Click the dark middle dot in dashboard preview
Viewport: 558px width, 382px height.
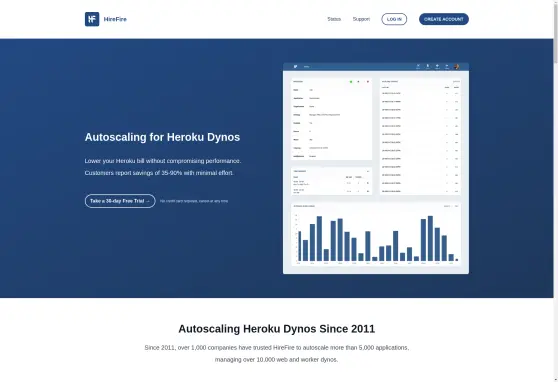click(358, 82)
